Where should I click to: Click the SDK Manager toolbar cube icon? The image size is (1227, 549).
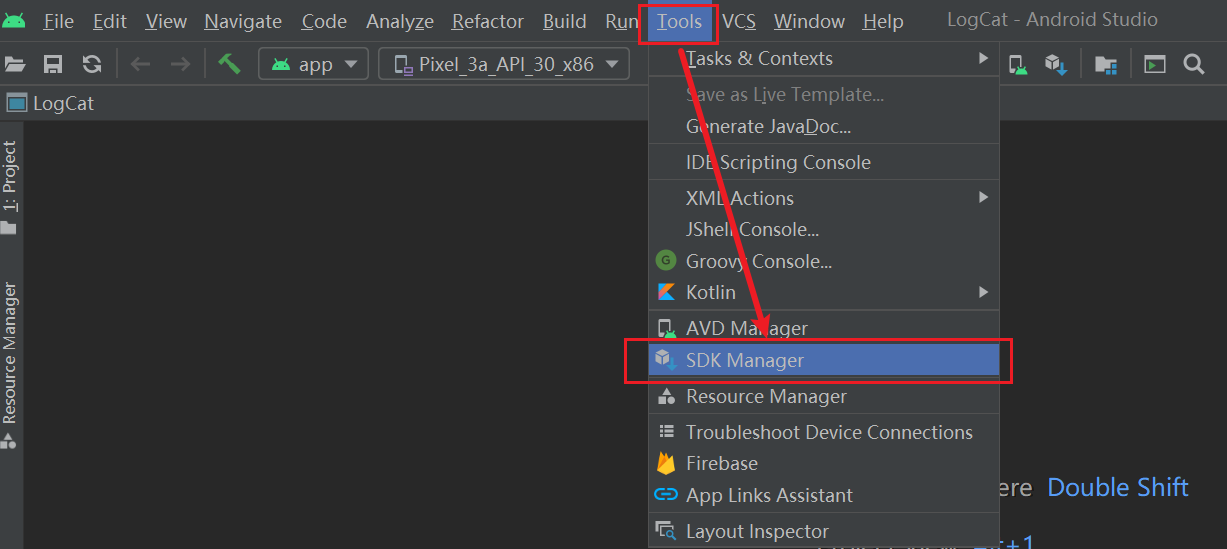tap(1056, 65)
